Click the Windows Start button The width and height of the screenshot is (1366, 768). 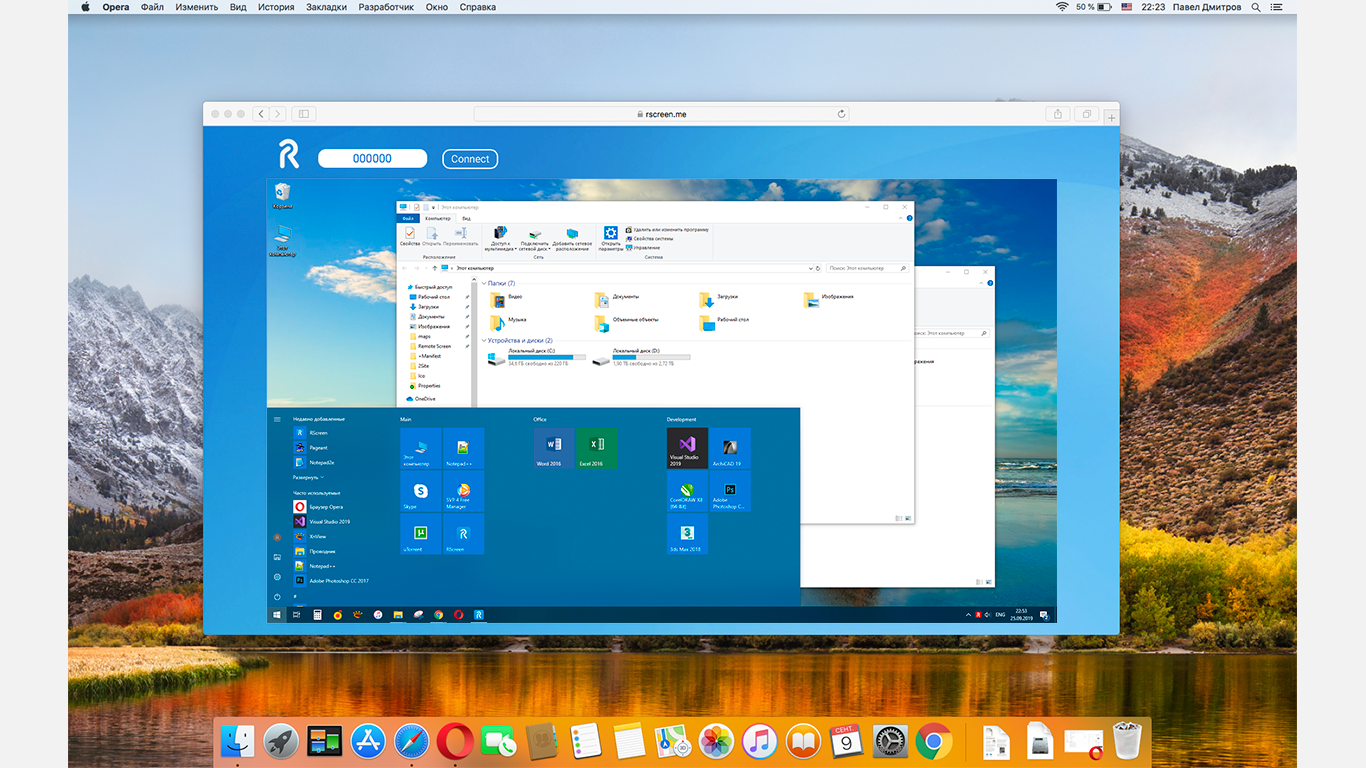tap(276, 615)
